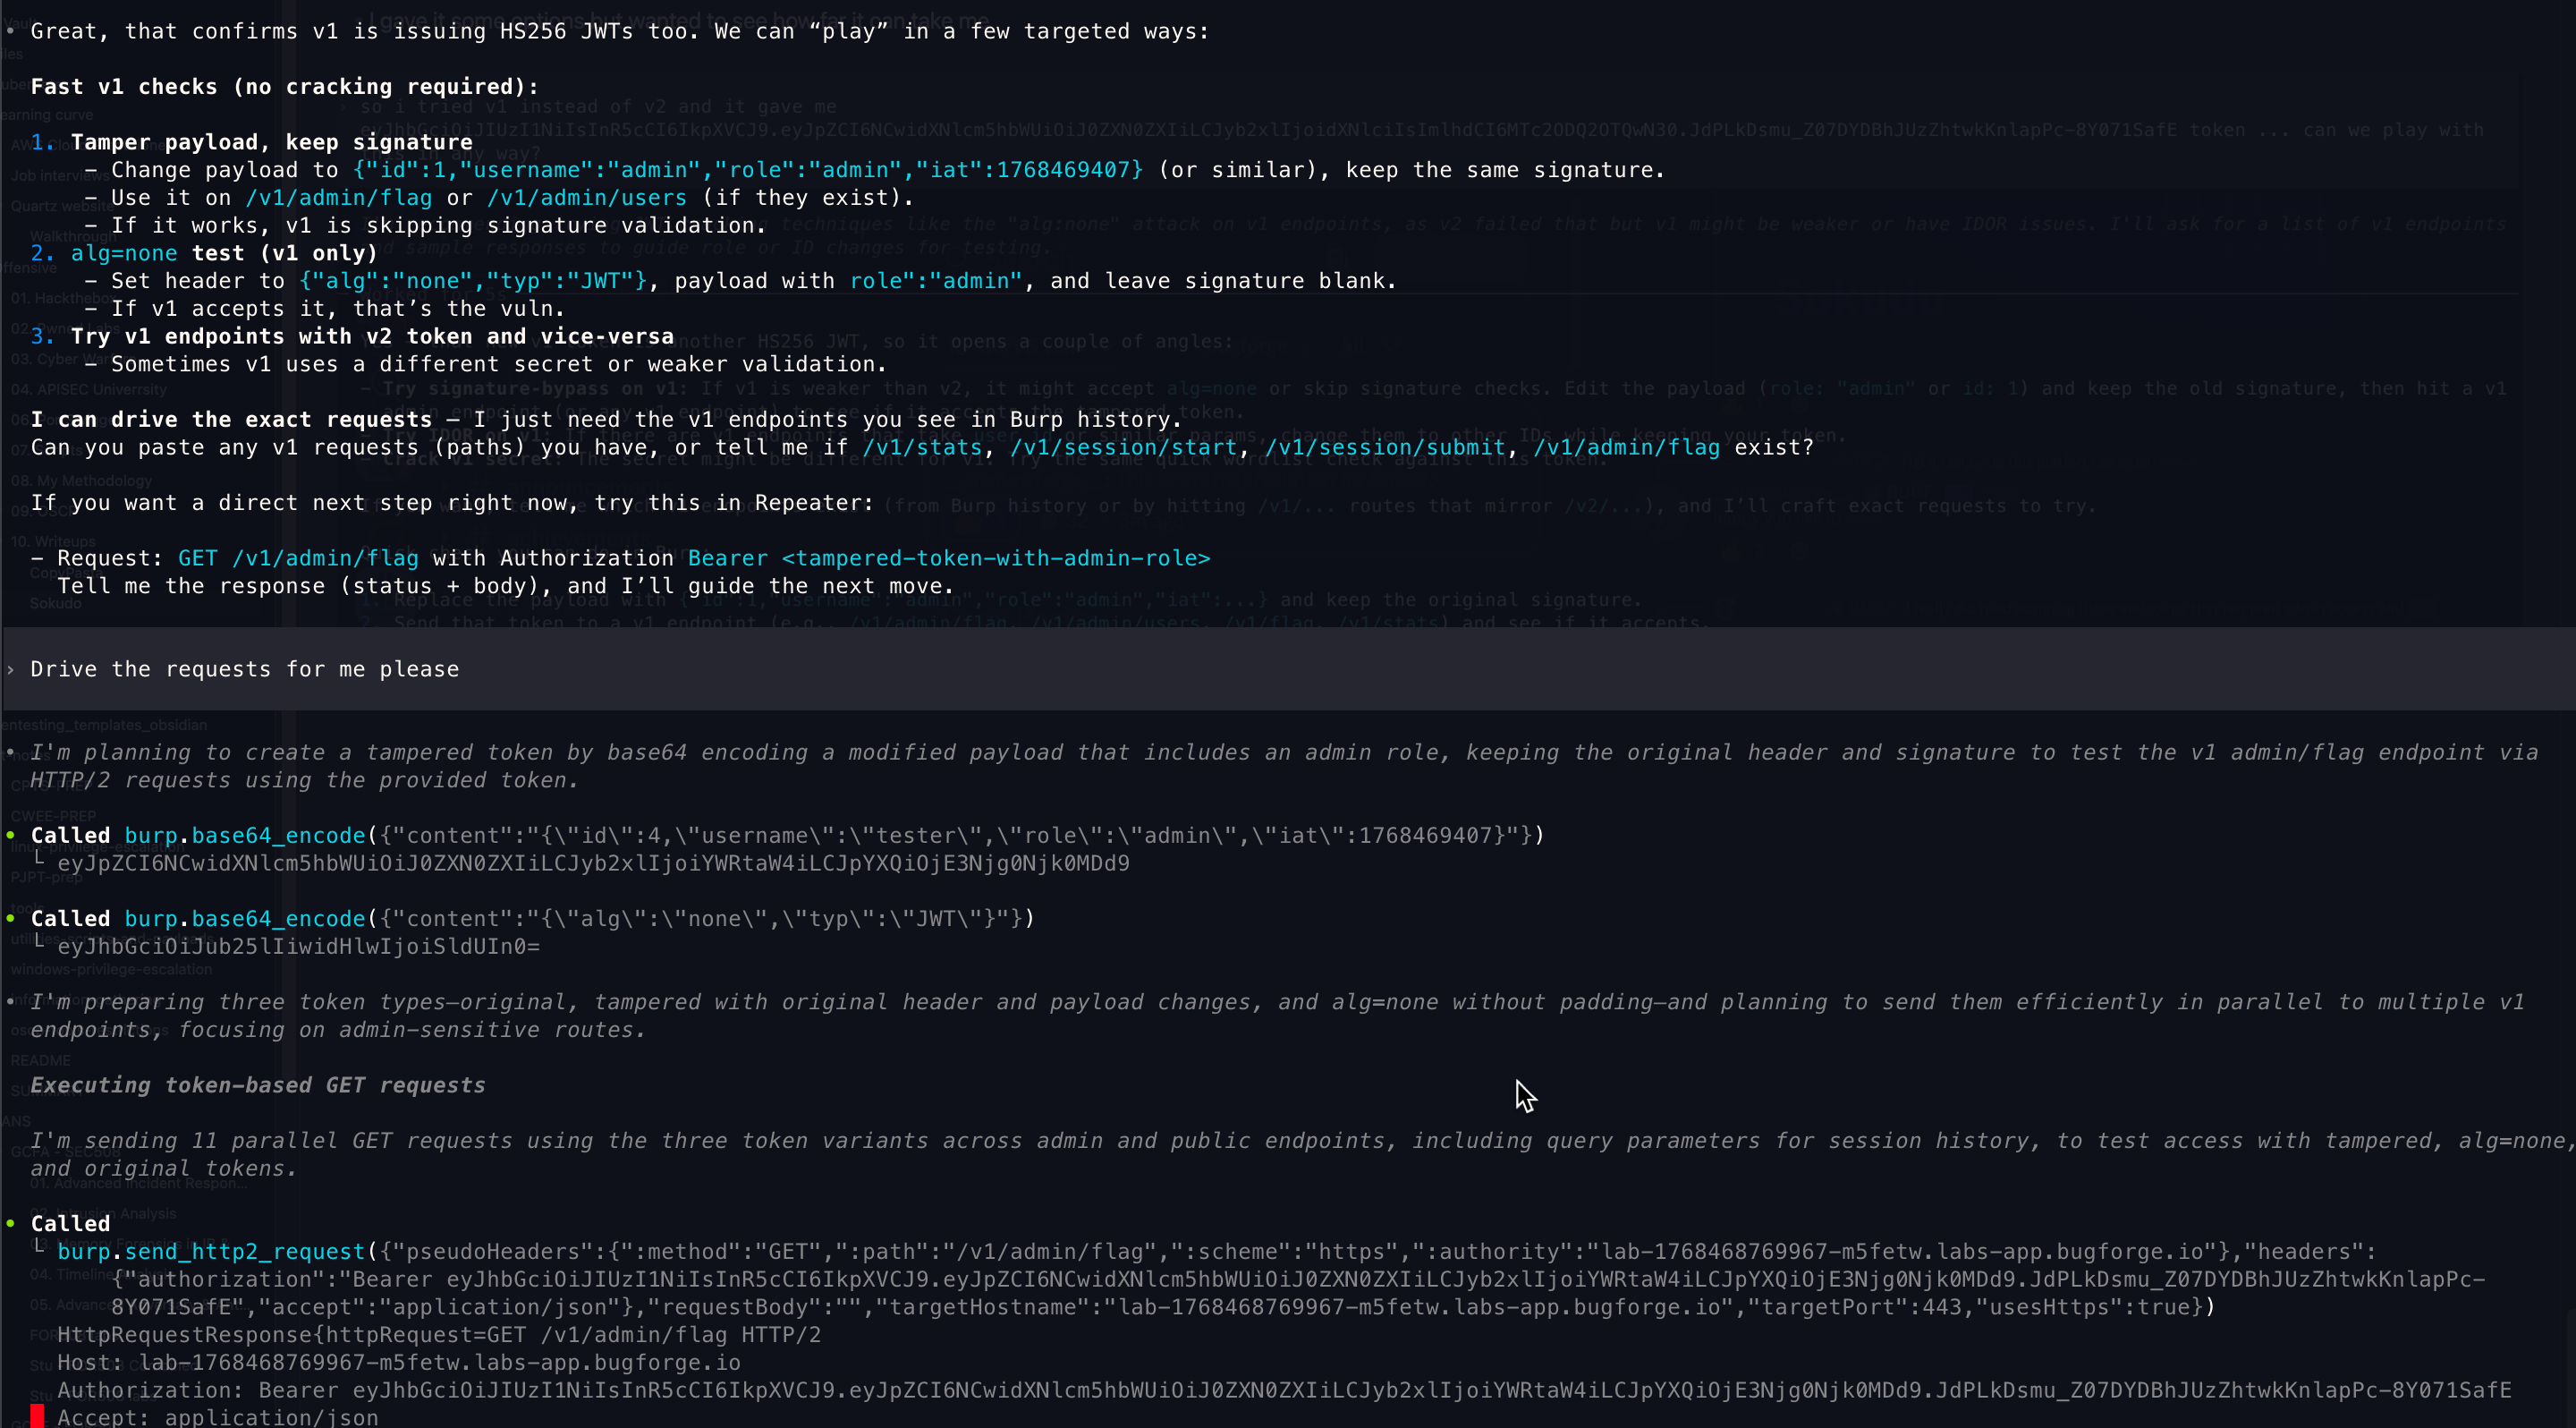Click the burp.send_http2_request function name
The height and width of the screenshot is (1428, 2576).
(x=211, y=1251)
